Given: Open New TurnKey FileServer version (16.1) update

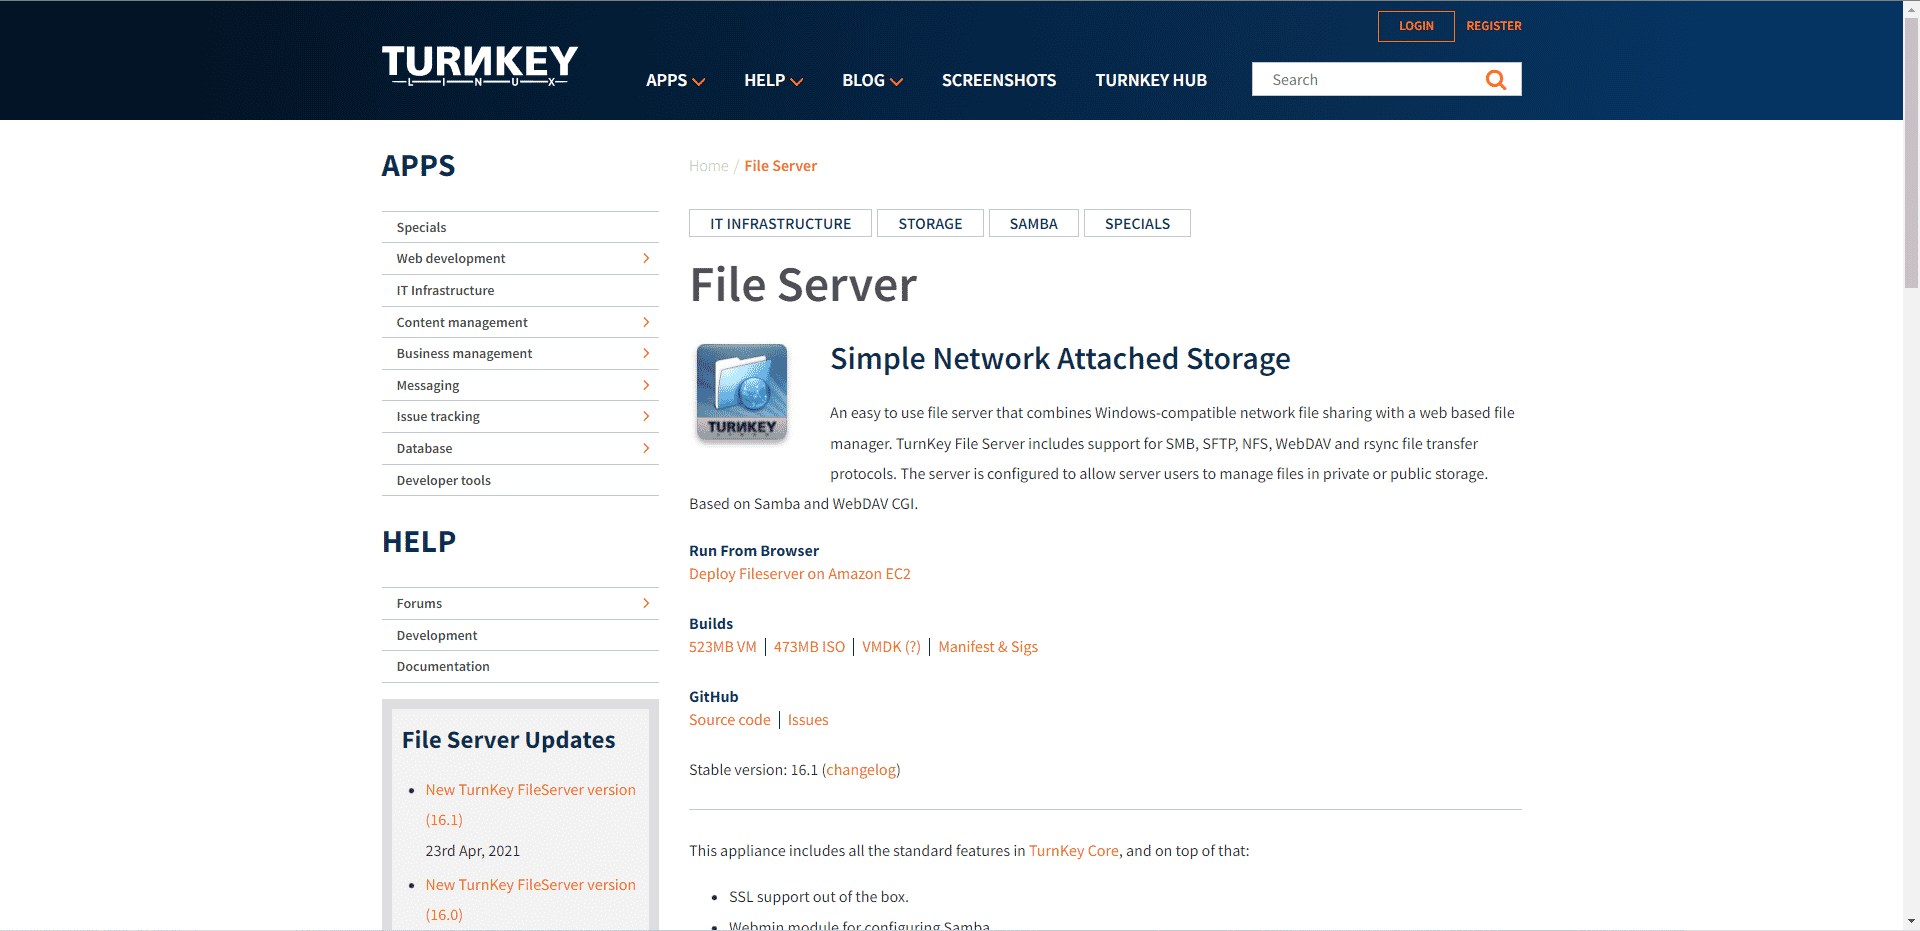Looking at the screenshot, I should (530, 805).
